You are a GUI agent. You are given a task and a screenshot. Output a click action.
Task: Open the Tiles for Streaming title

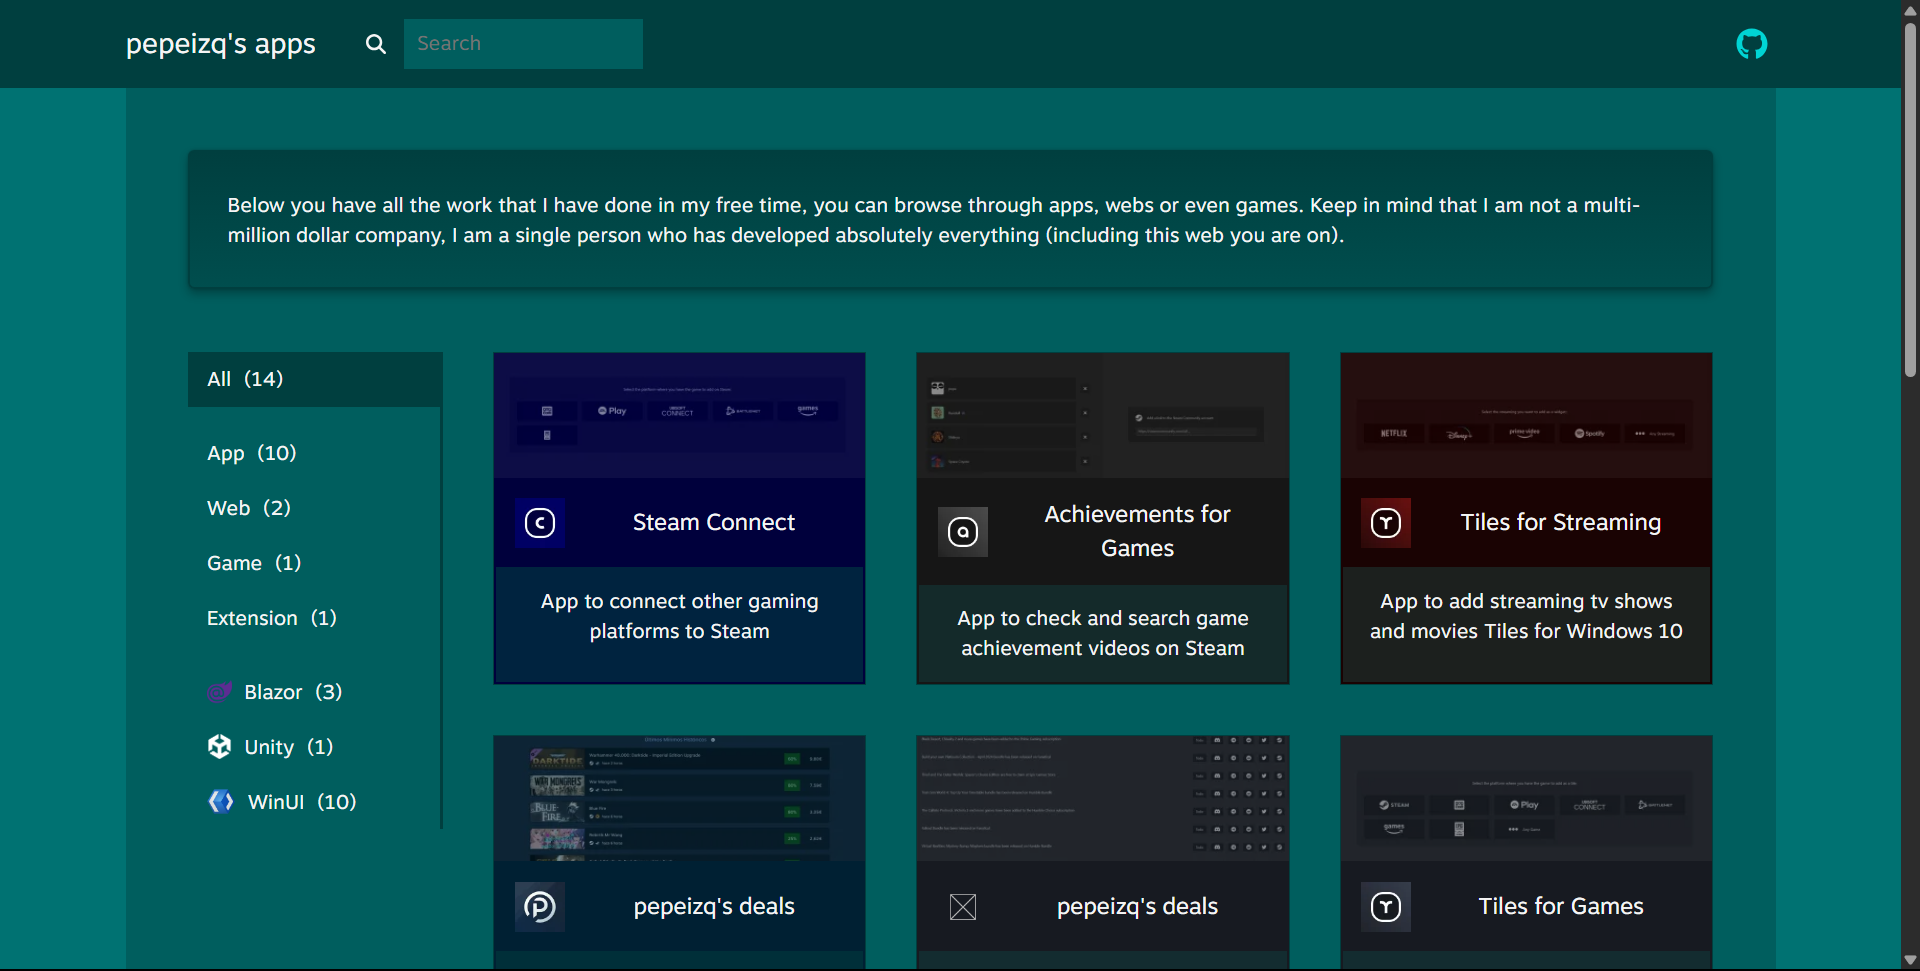point(1561,523)
